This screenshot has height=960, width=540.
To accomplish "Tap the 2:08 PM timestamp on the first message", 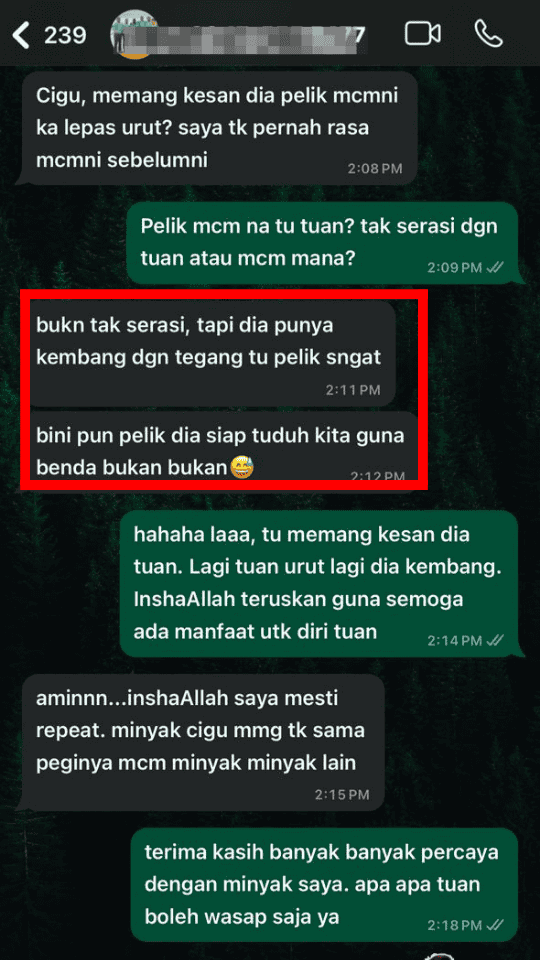I will pyautogui.click(x=375, y=168).
